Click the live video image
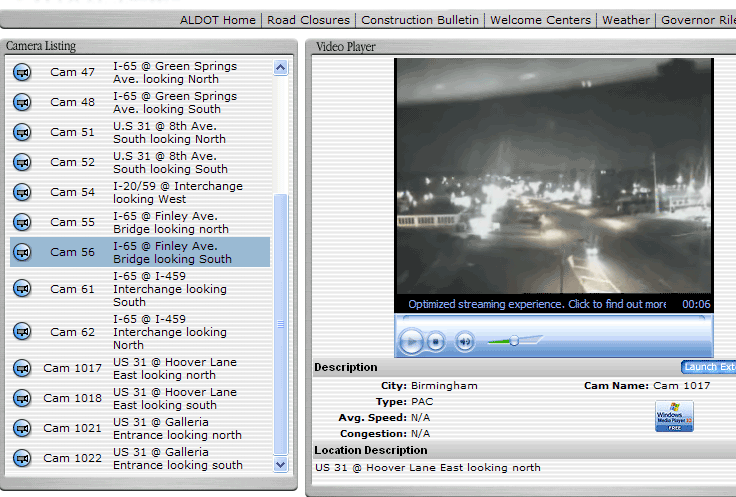Screen dimensions: 736x497 (x=554, y=176)
